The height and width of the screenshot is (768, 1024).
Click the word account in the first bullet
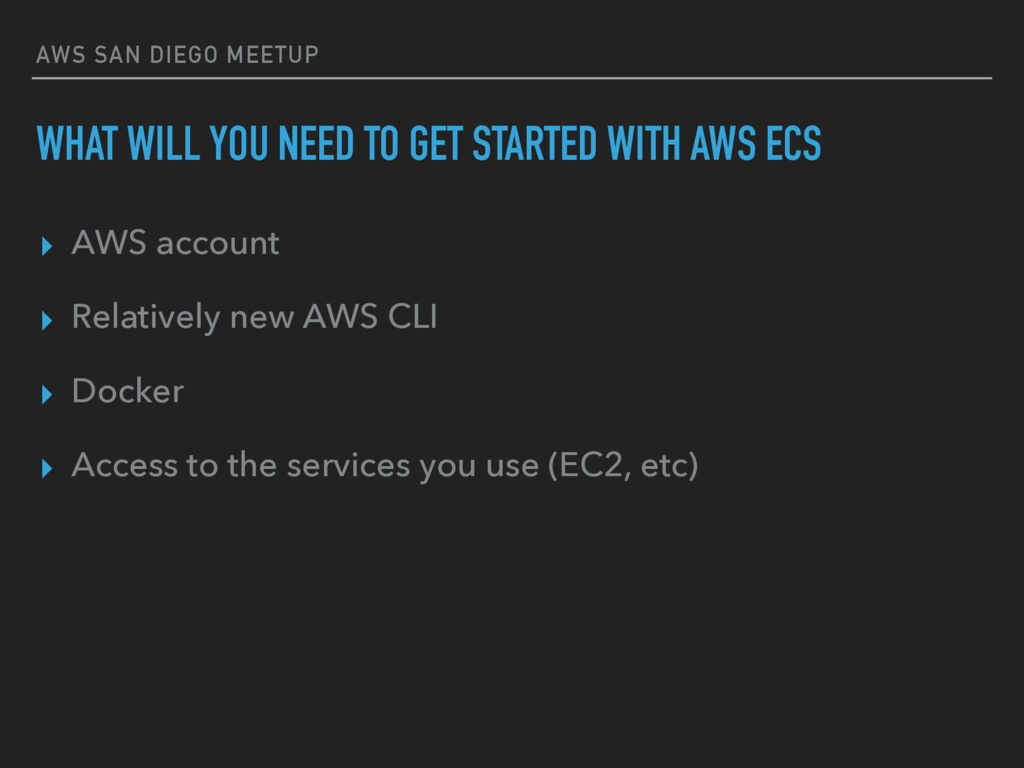[x=218, y=244]
